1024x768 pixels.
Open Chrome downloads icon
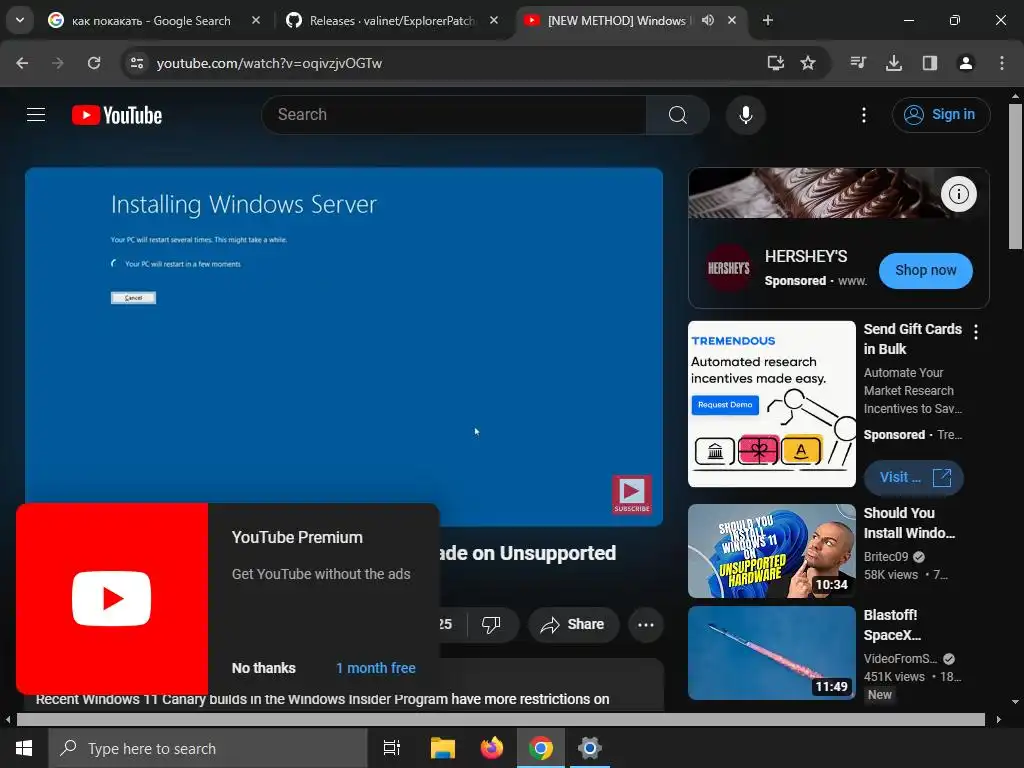[894, 63]
